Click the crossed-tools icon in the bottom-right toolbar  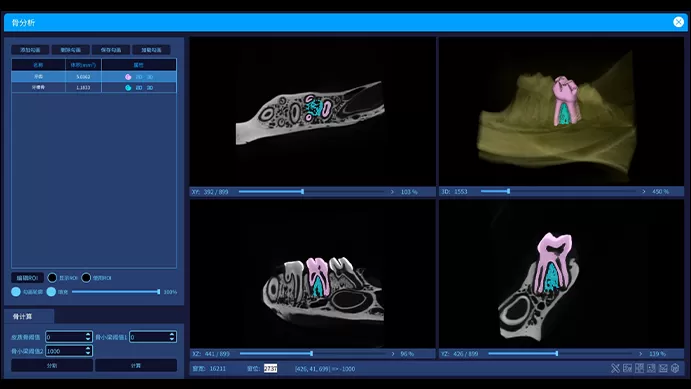(615, 368)
